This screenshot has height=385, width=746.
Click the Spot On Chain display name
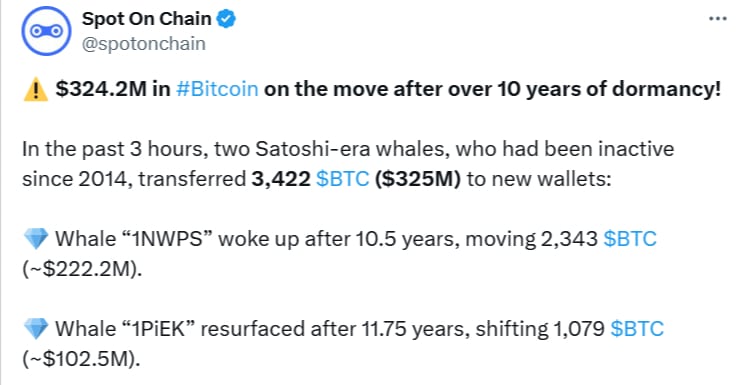(x=147, y=19)
